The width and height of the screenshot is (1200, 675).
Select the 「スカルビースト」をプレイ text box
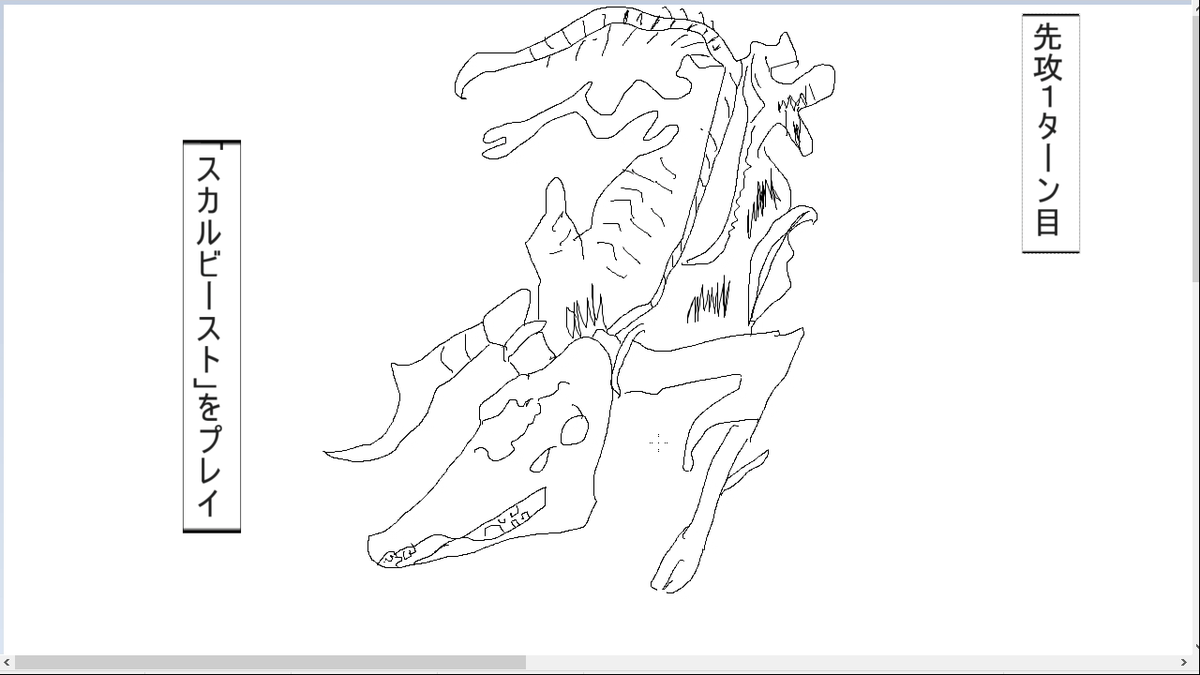pyautogui.click(x=212, y=336)
